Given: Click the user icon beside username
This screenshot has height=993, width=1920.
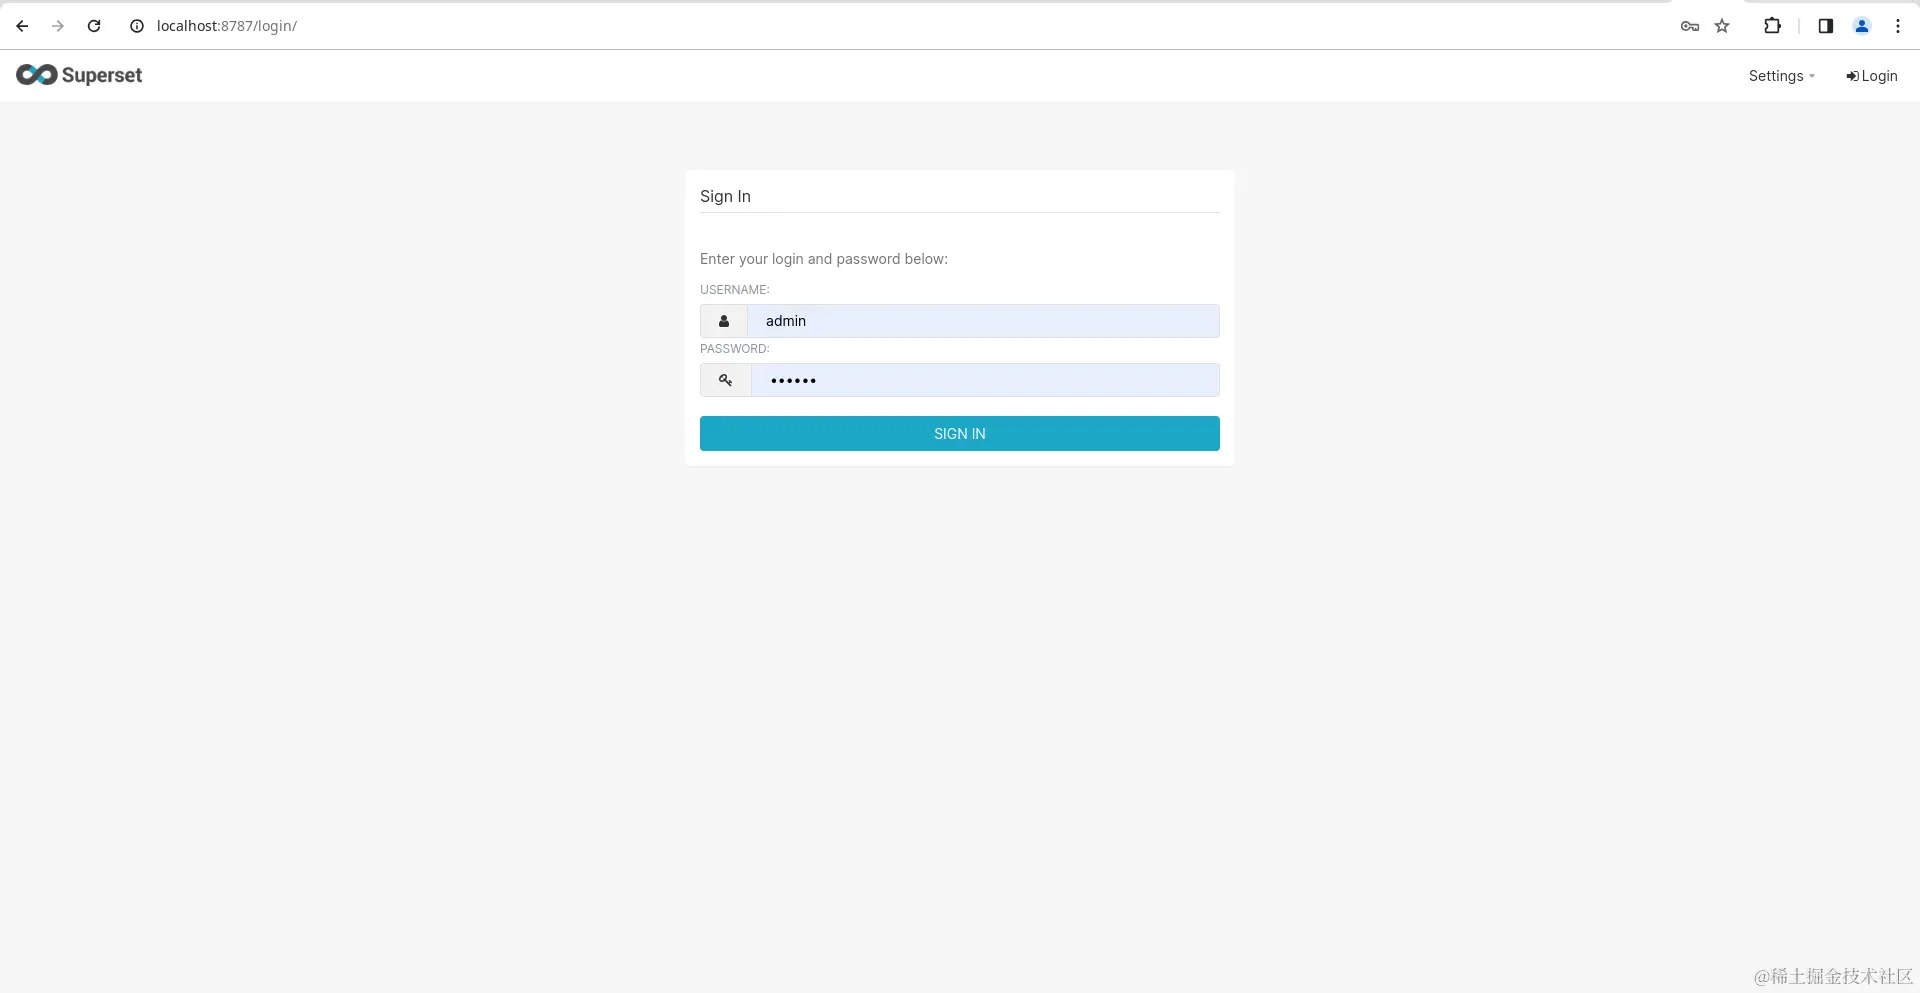Looking at the screenshot, I should click(x=724, y=321).
